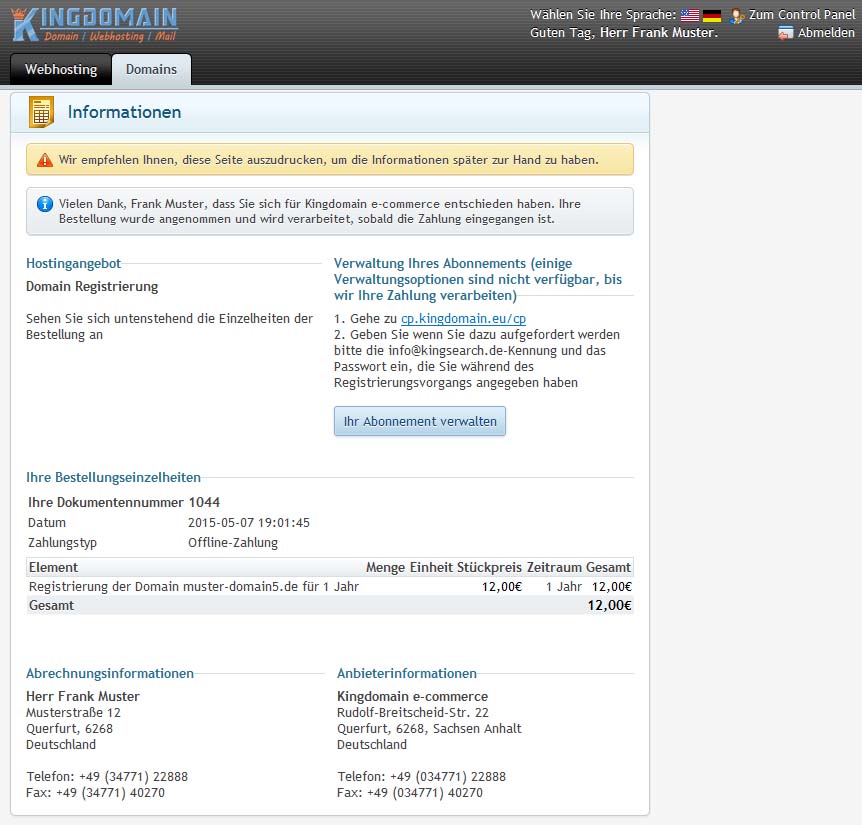The height and width of the screenshot is (825, 862).
Task: Click the Stückpreis column header
Action: pyautogui.click(x=490, y=567)
